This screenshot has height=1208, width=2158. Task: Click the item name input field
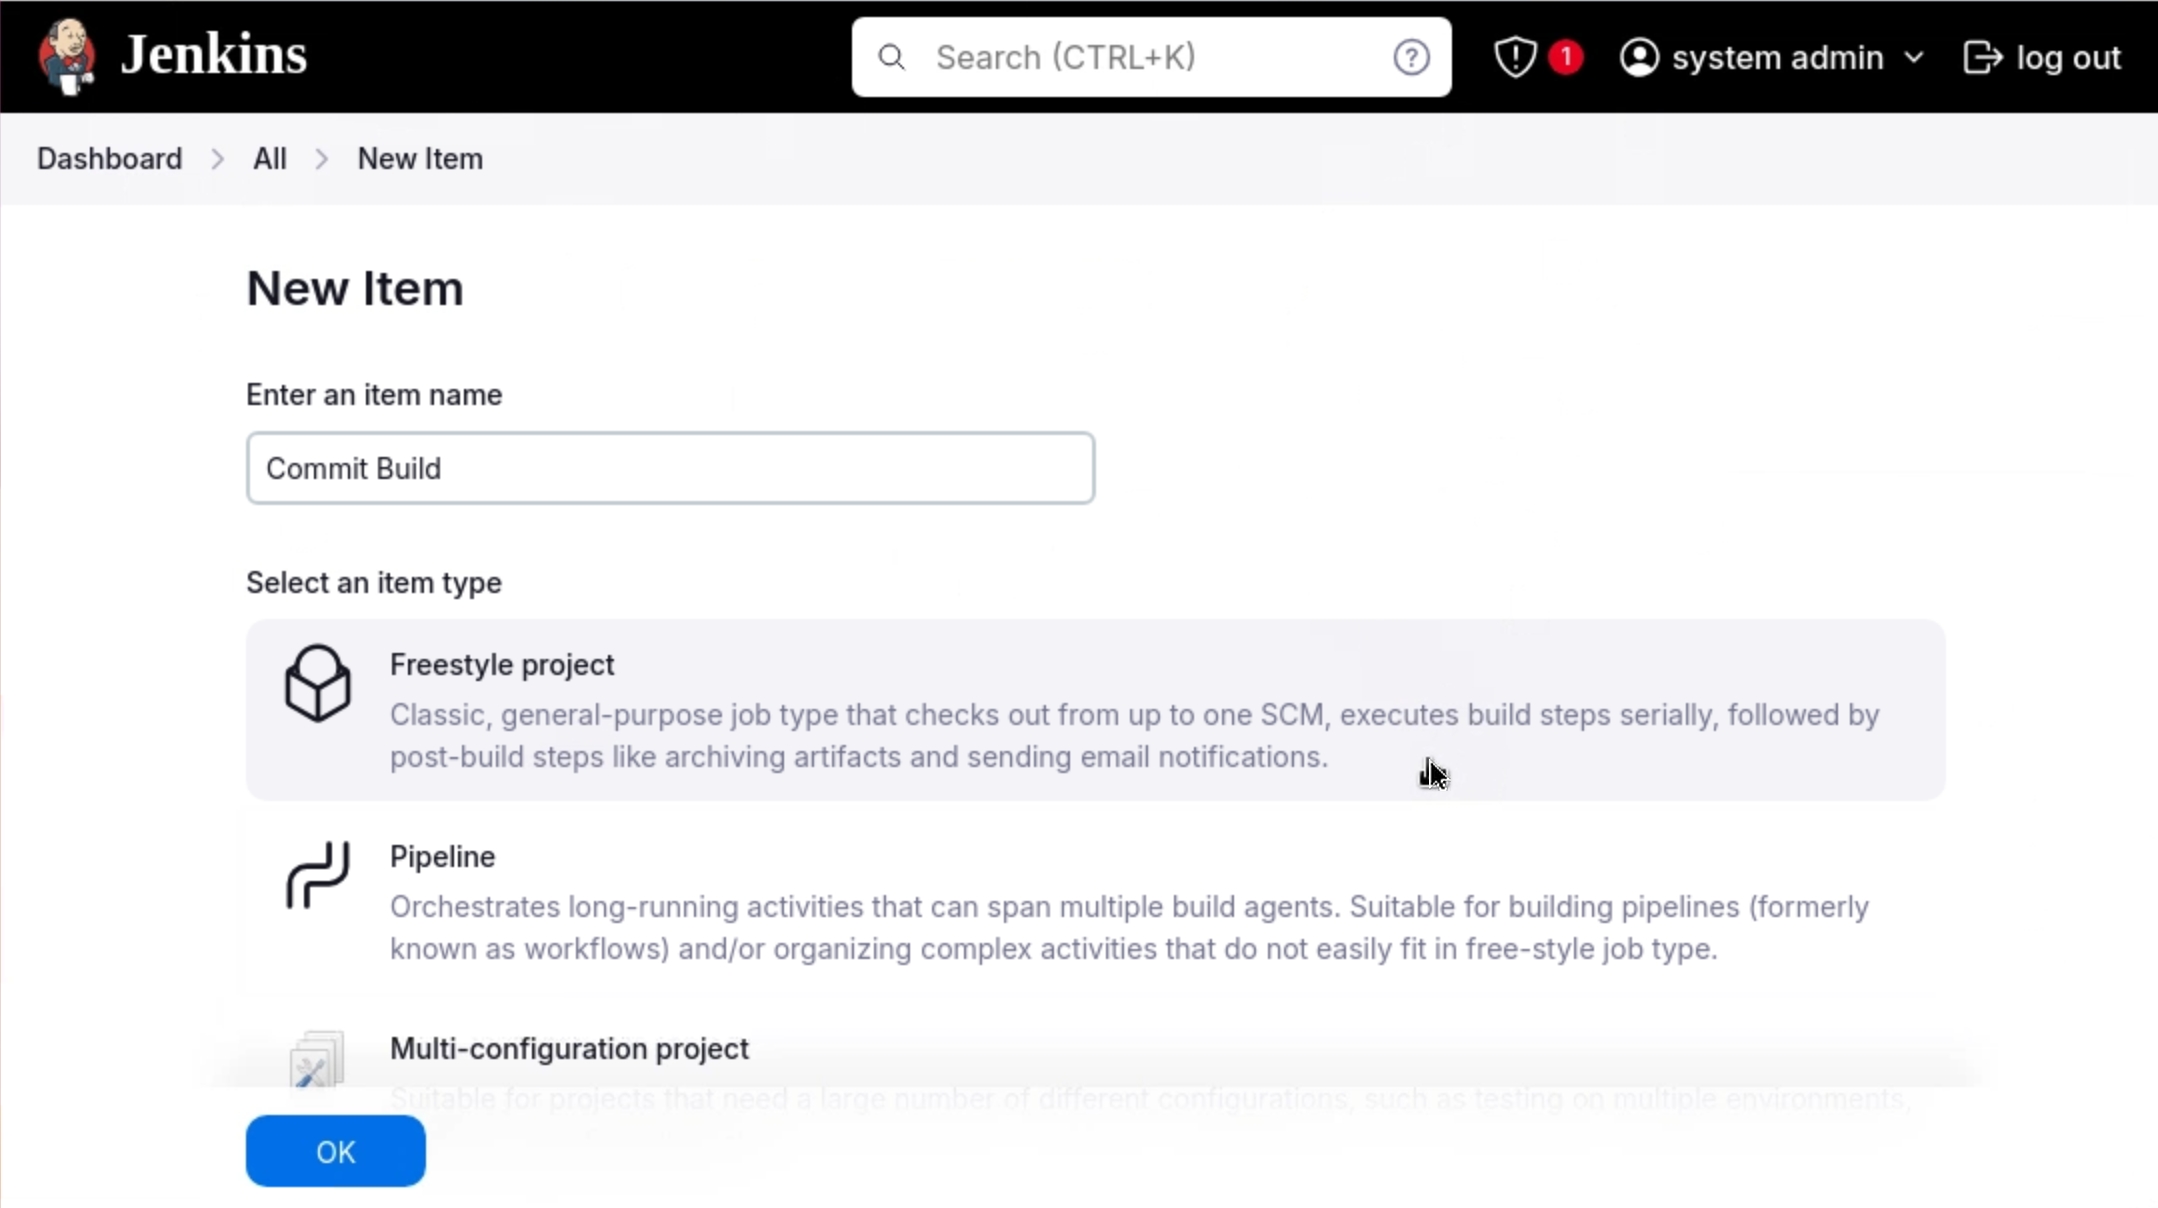pos(670,468)
